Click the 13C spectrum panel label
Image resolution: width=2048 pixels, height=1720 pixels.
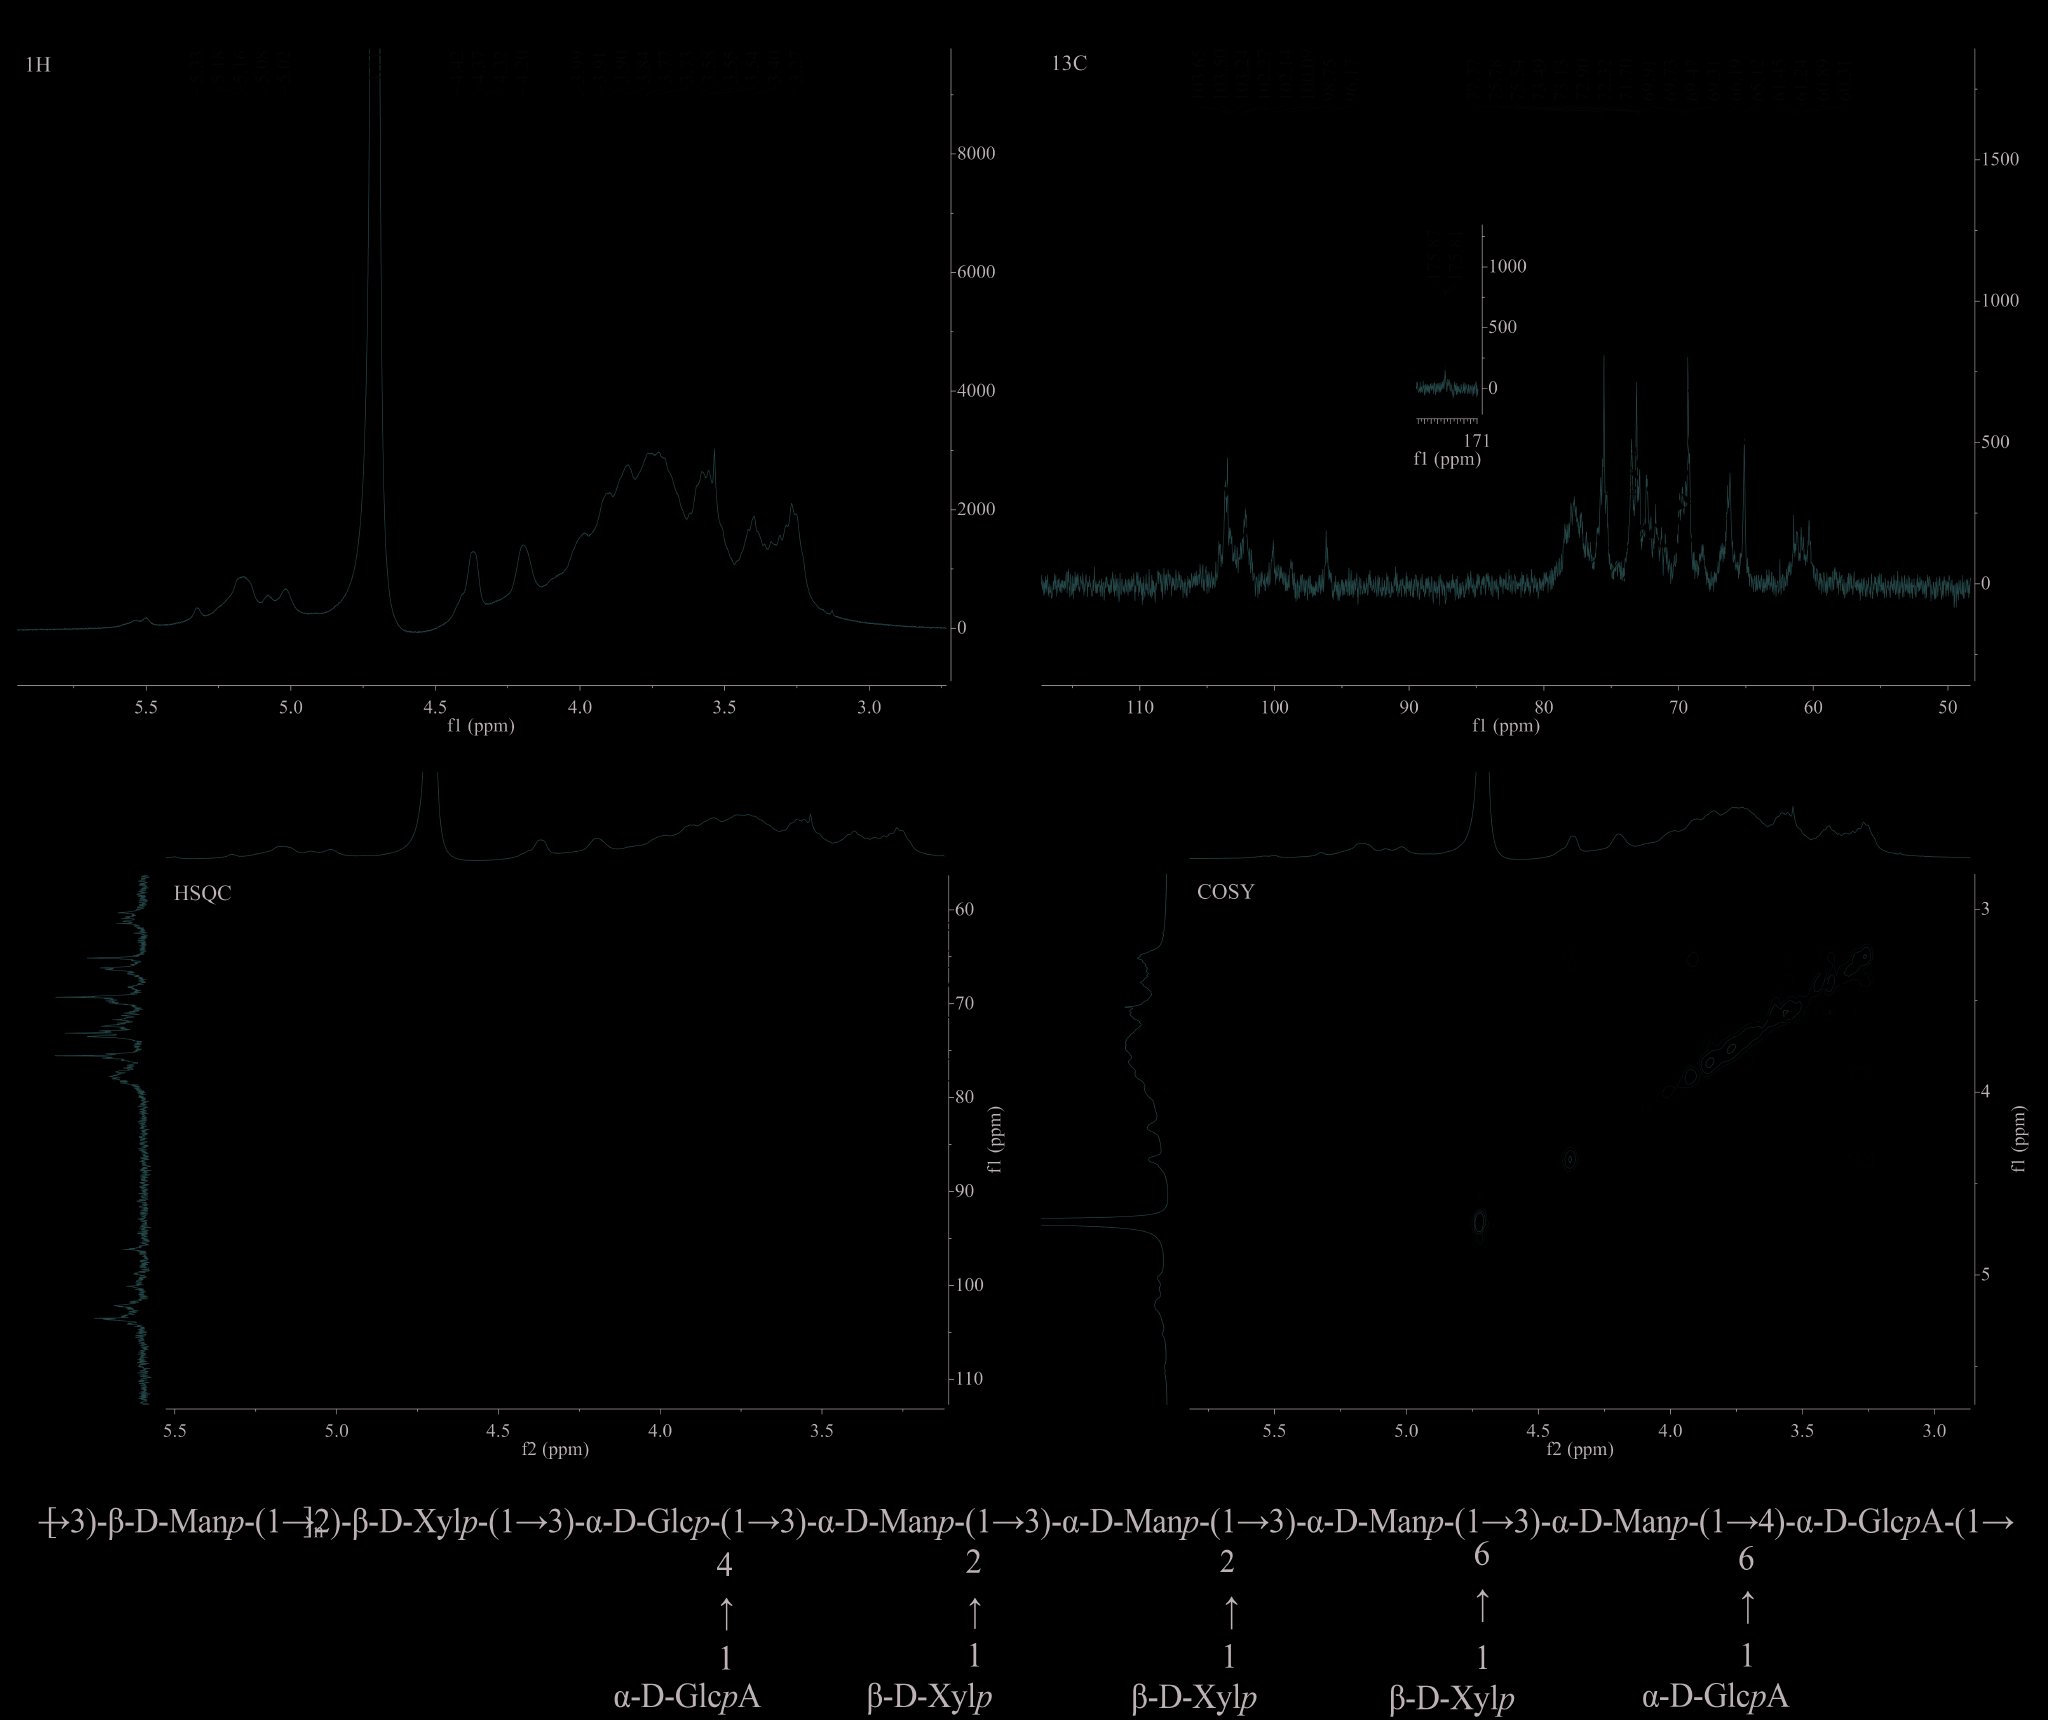pyautogui.click(x=1070, y=64)
